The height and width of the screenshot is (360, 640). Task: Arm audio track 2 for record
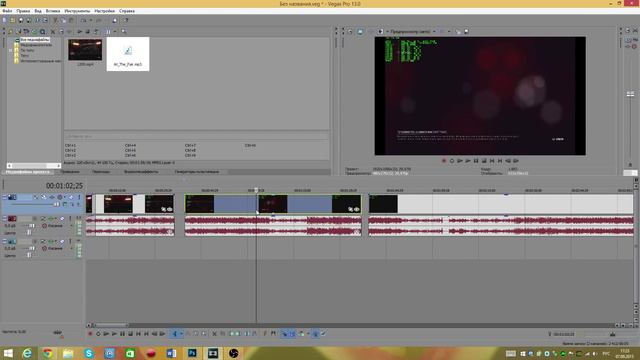click(35, 219)
